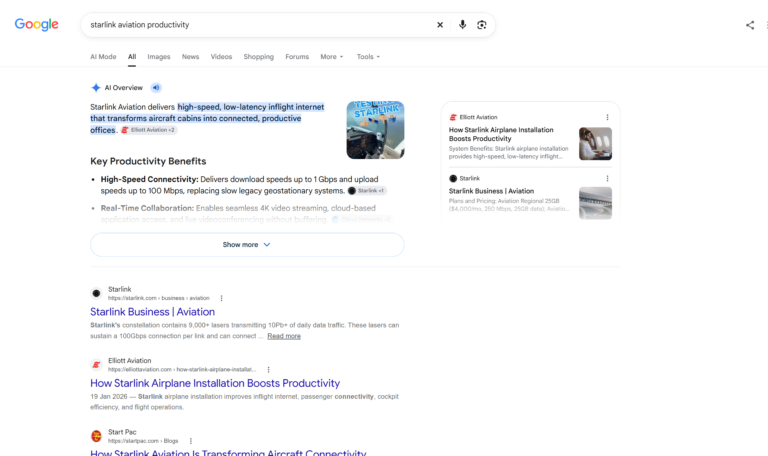This screenshot has width=768, height=456.
Task: Click the Key Productivity Benefits heading
Action: click(148, 161)
